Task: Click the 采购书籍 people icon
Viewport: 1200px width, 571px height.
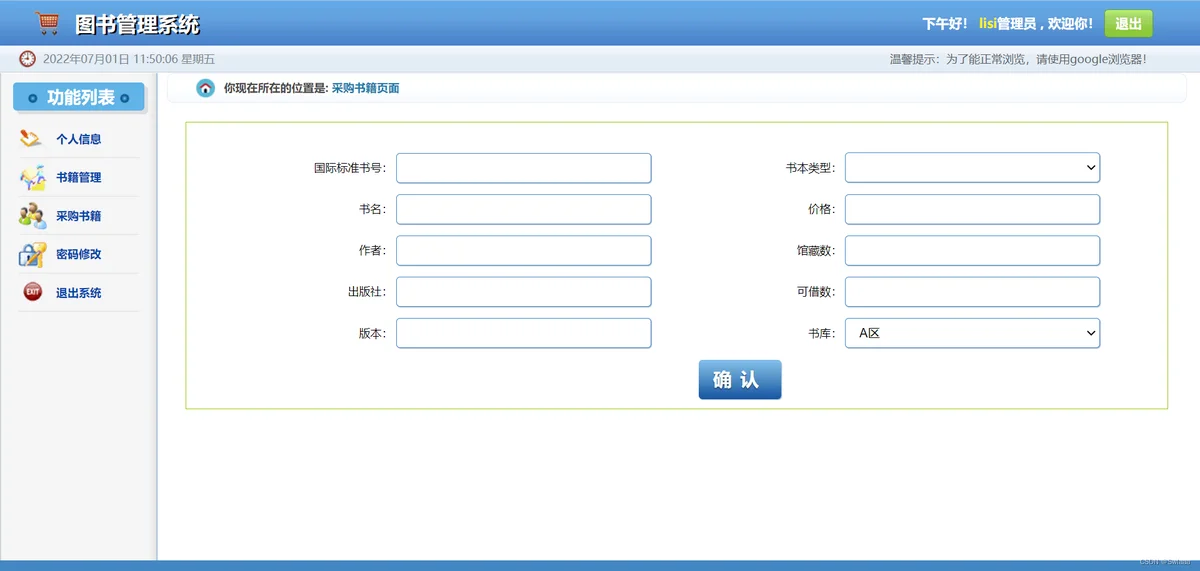Action: [x=32, y=216]
